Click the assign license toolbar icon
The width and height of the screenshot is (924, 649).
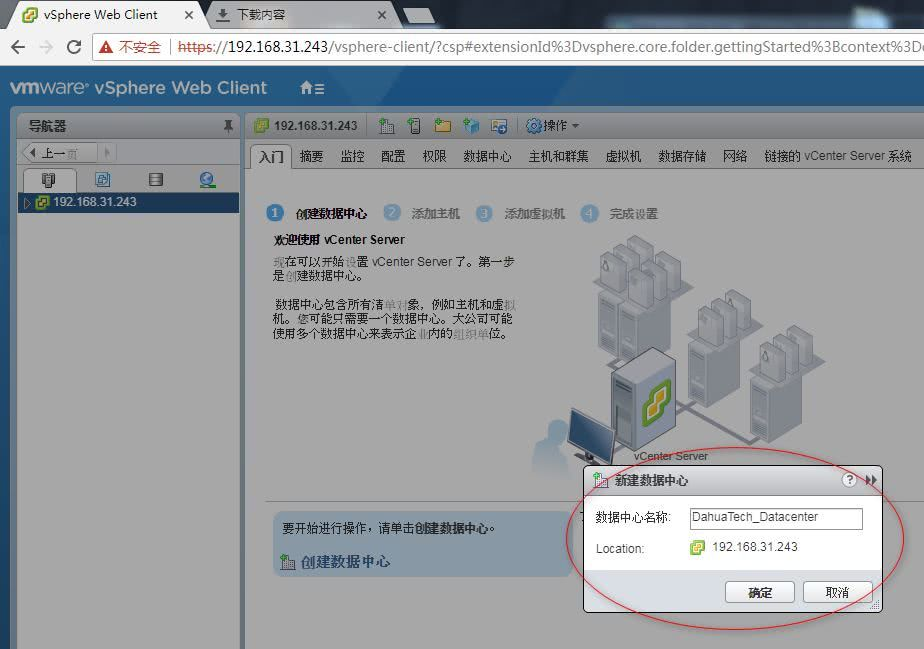499,127
